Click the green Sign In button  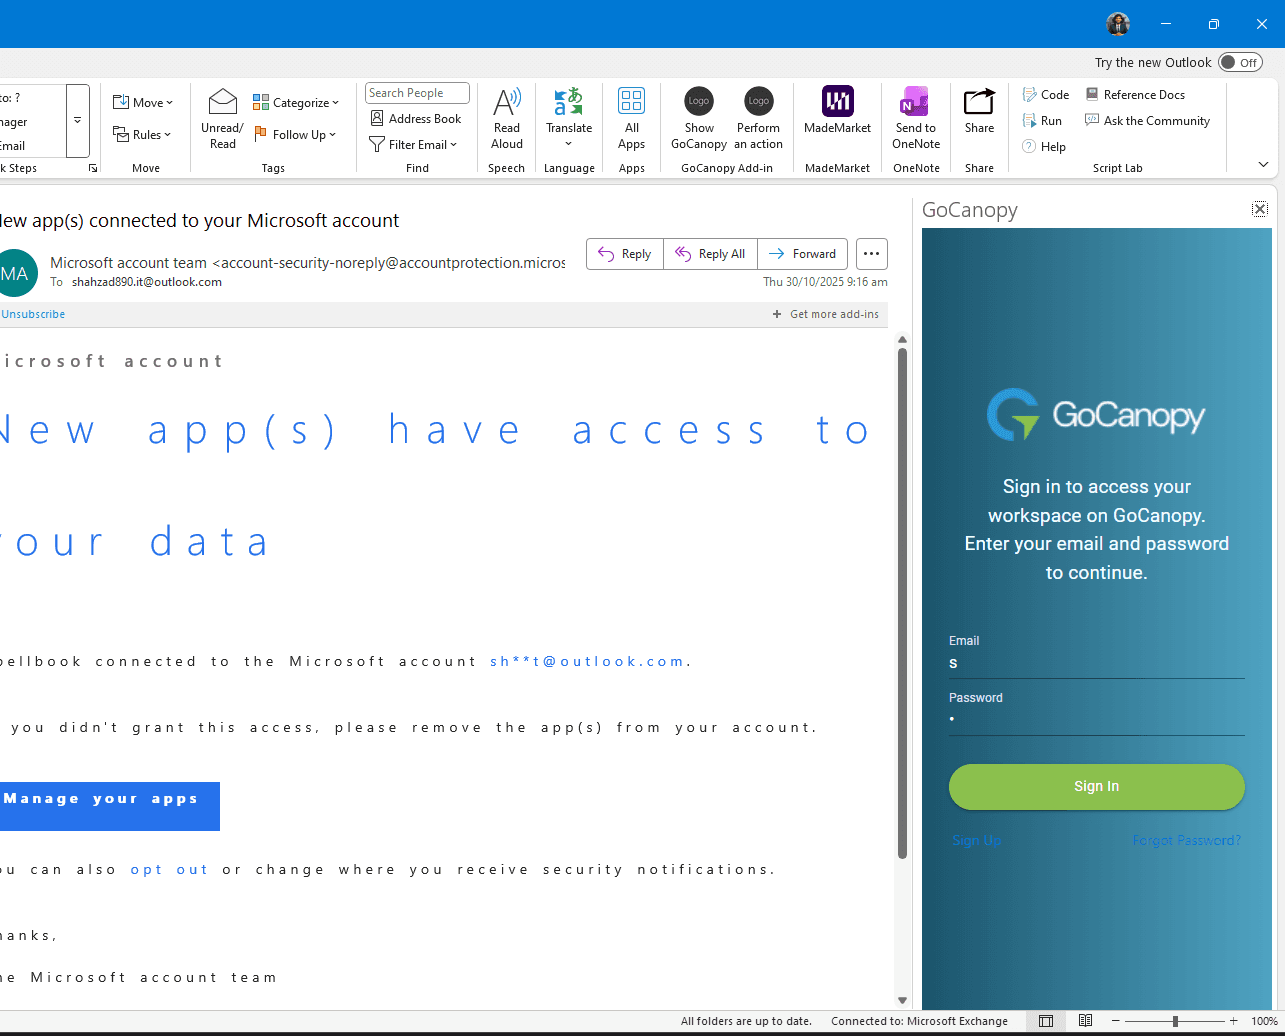click(1096, 786)
